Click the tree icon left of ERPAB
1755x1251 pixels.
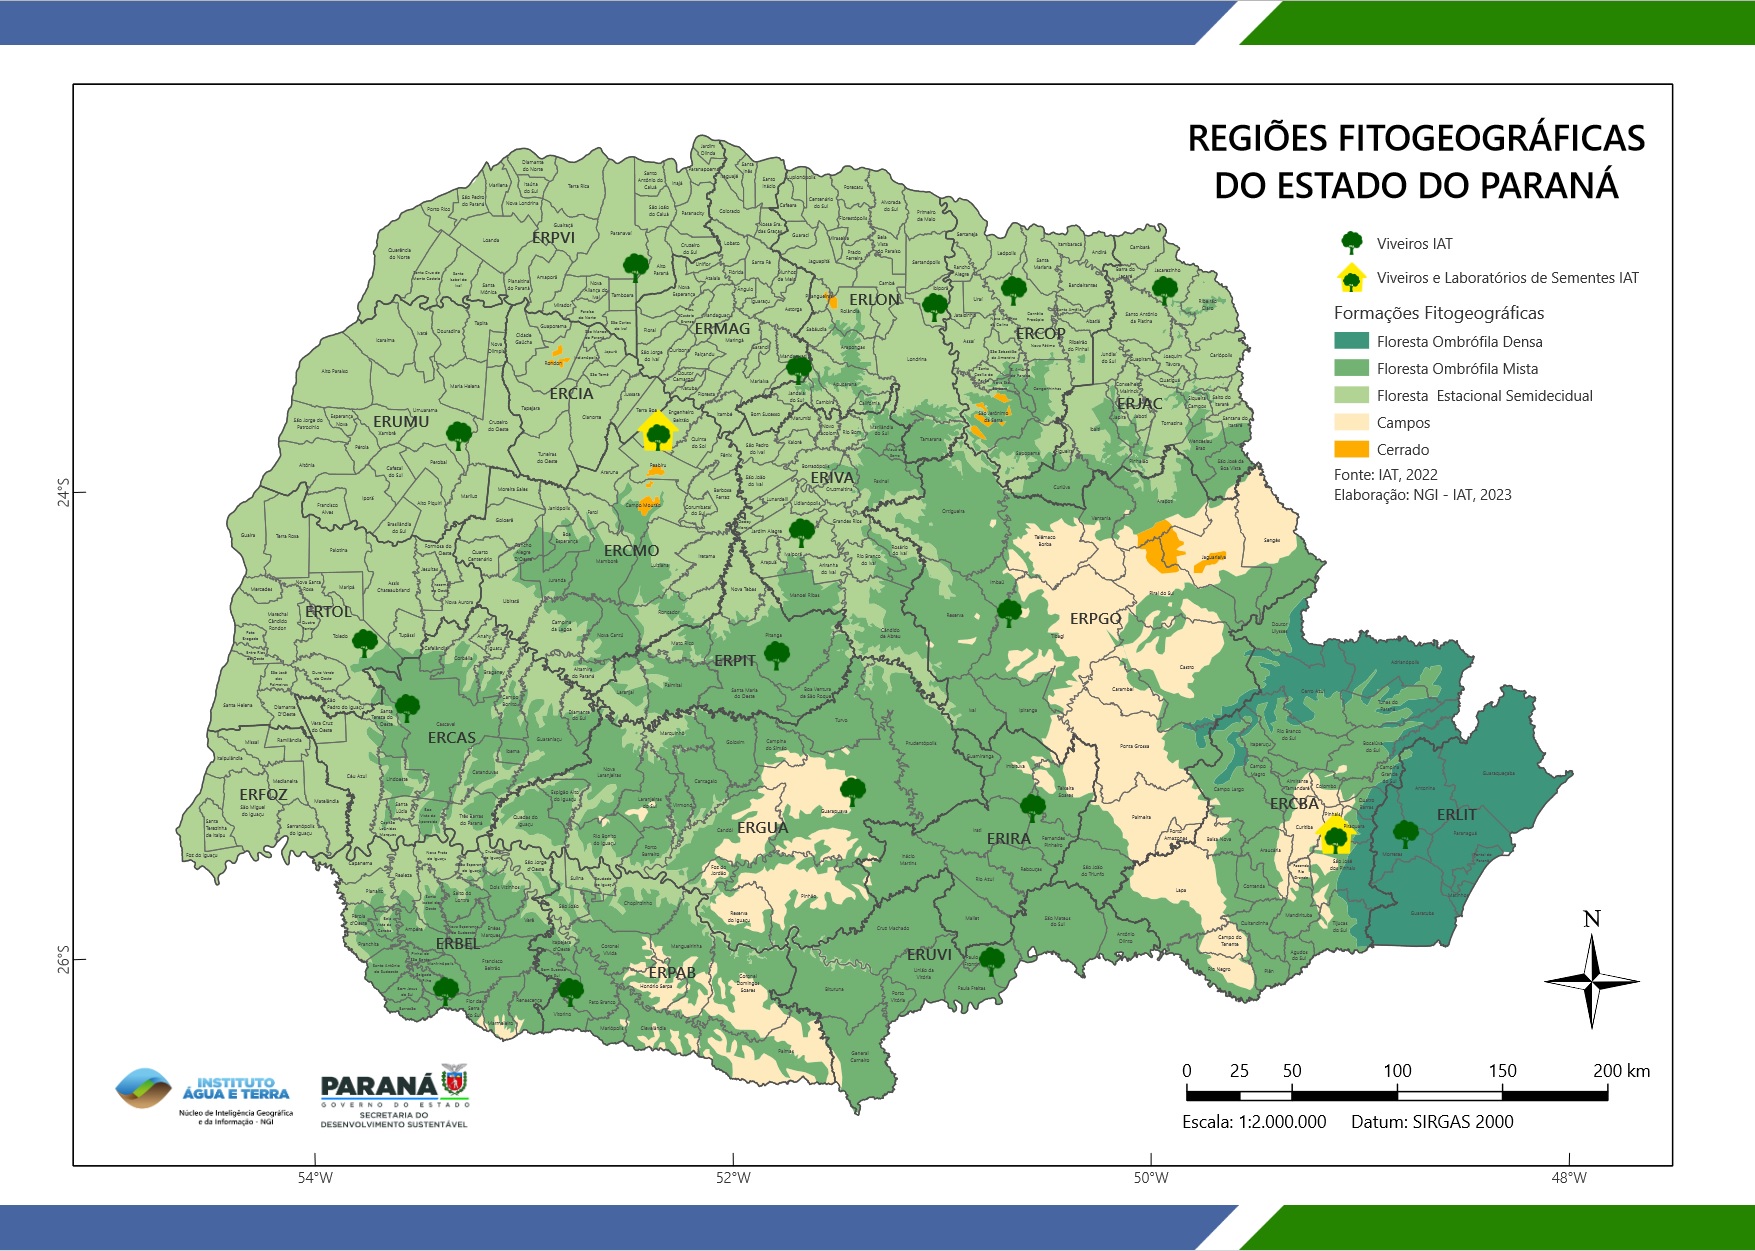(570, 991)
